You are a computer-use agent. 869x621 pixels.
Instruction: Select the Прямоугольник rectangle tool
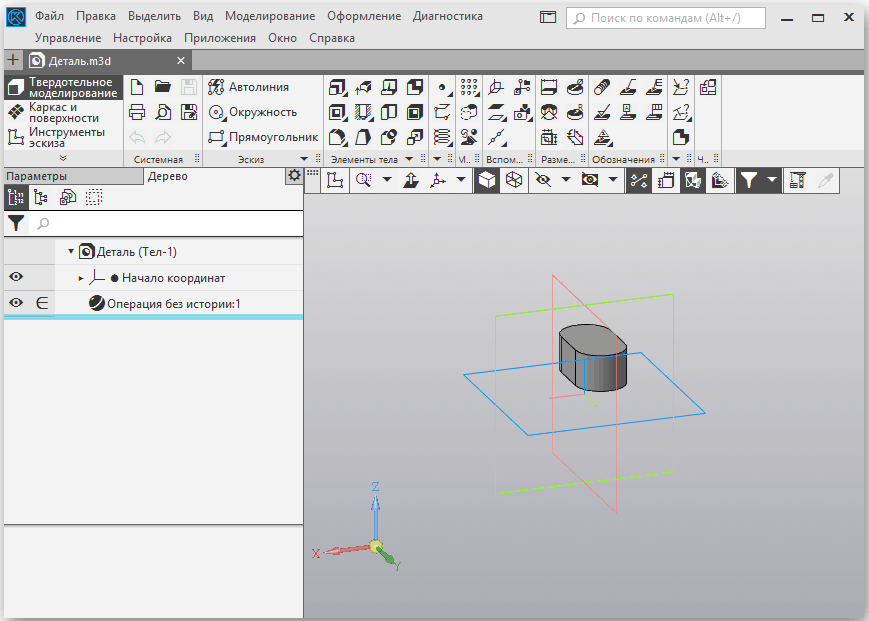click(263, 137)
